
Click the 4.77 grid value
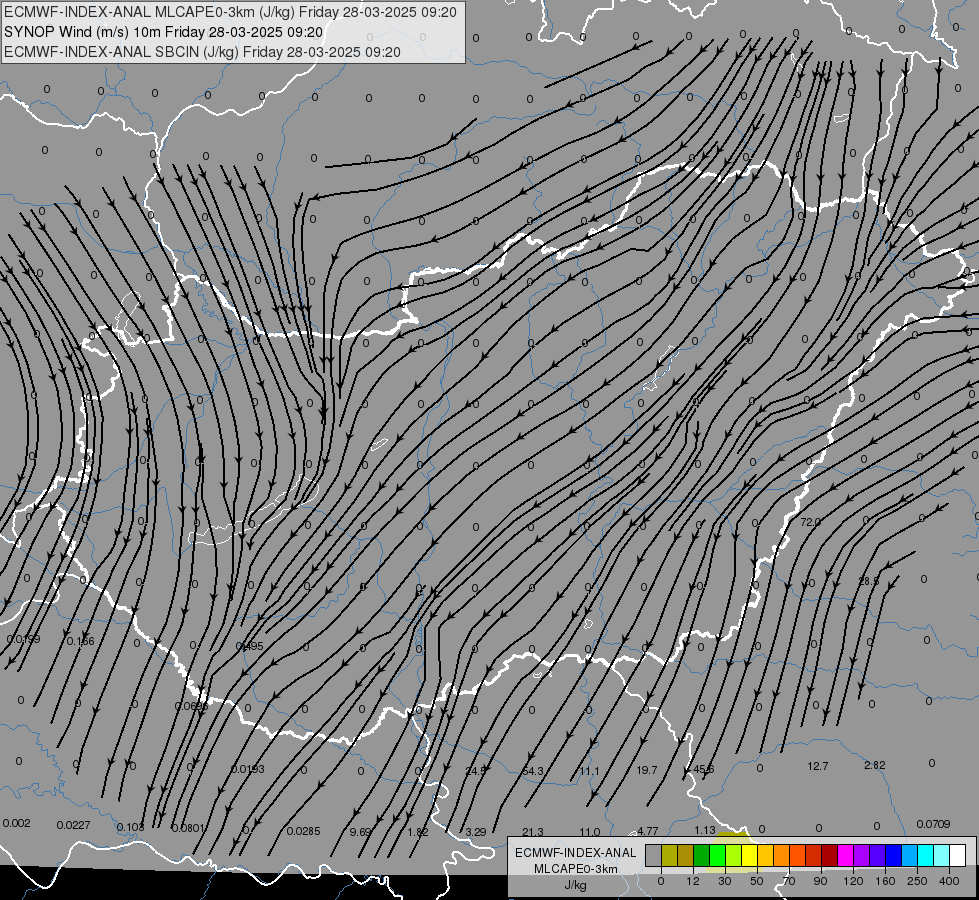[x=647, y=831]
